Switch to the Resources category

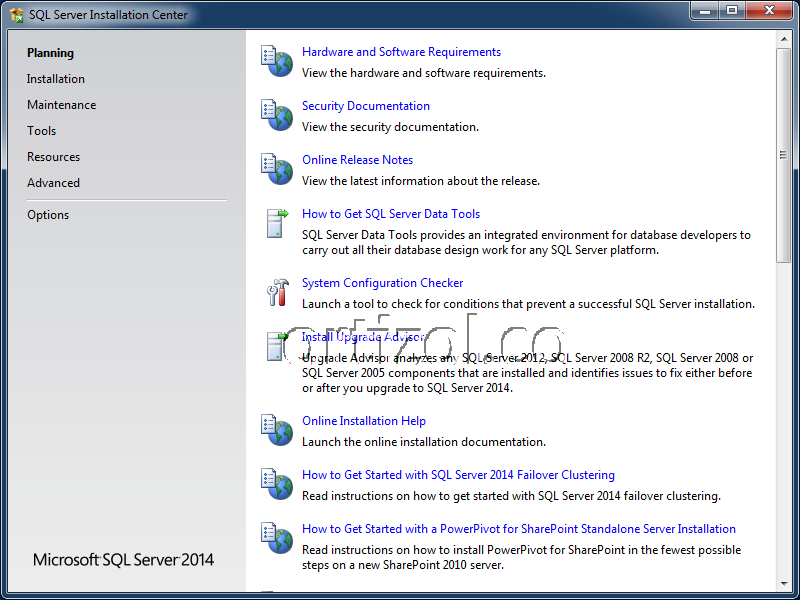[53, 157]
